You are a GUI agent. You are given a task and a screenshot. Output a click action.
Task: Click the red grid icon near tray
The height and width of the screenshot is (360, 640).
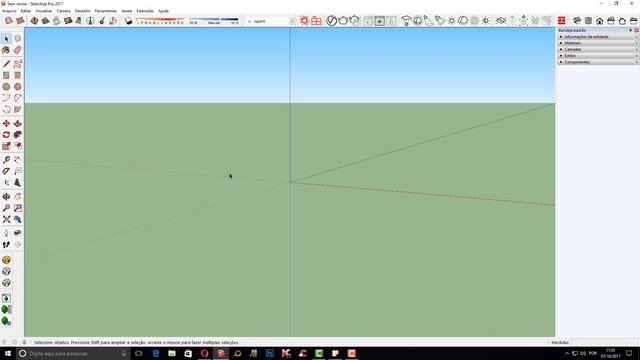[x=562, y=21]
